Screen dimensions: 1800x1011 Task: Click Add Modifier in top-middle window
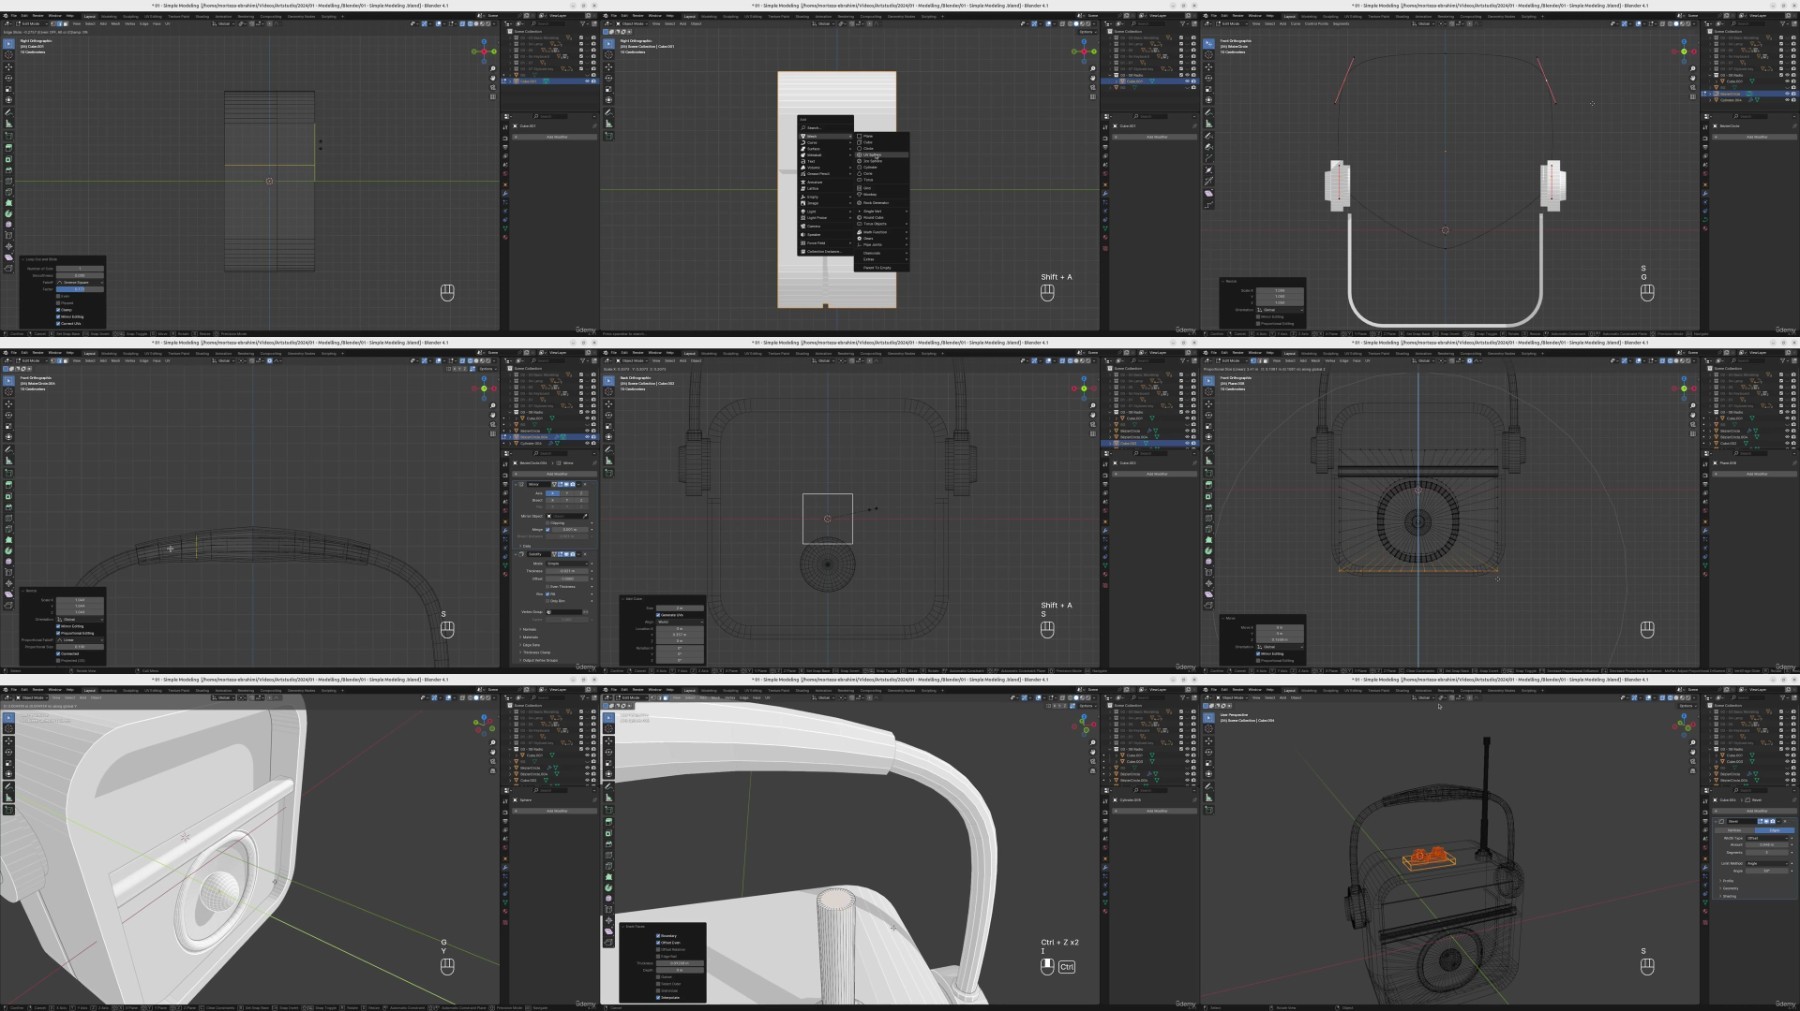coord(1154,137)
